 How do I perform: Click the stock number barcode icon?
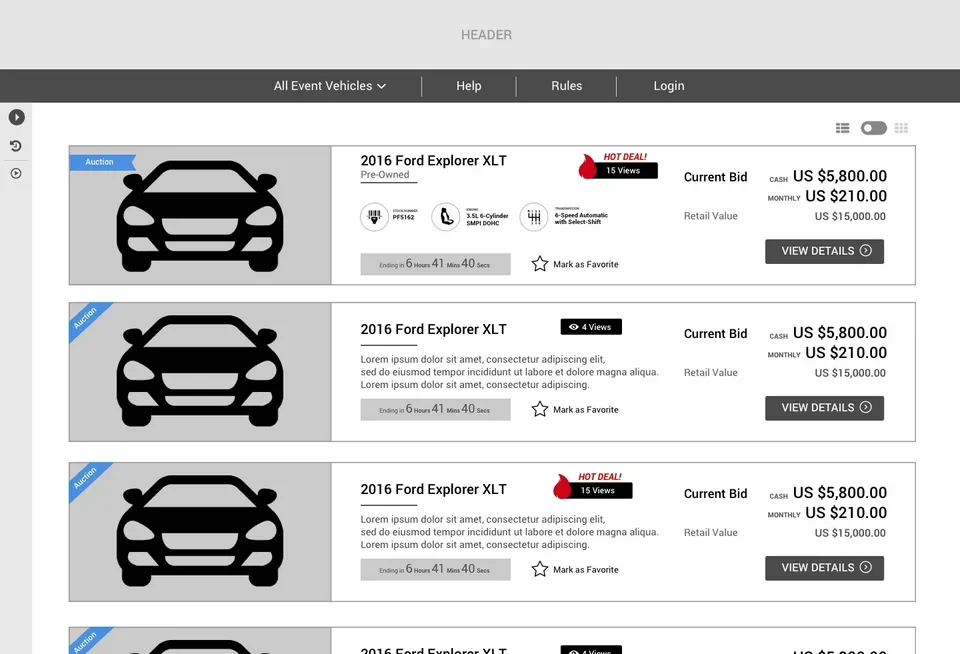(x=374, y=217)
